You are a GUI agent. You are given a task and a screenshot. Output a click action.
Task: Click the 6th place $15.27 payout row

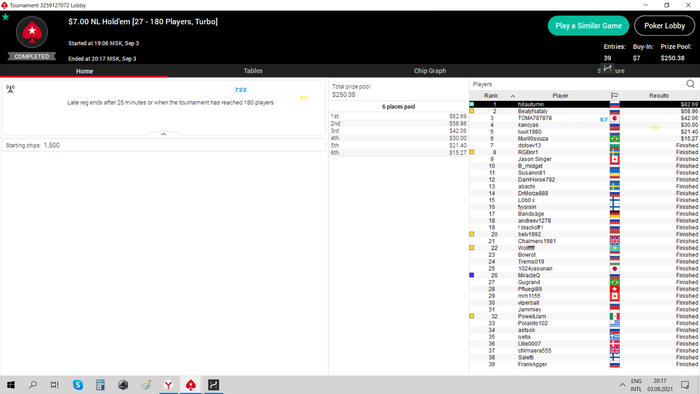pos(398,153)
